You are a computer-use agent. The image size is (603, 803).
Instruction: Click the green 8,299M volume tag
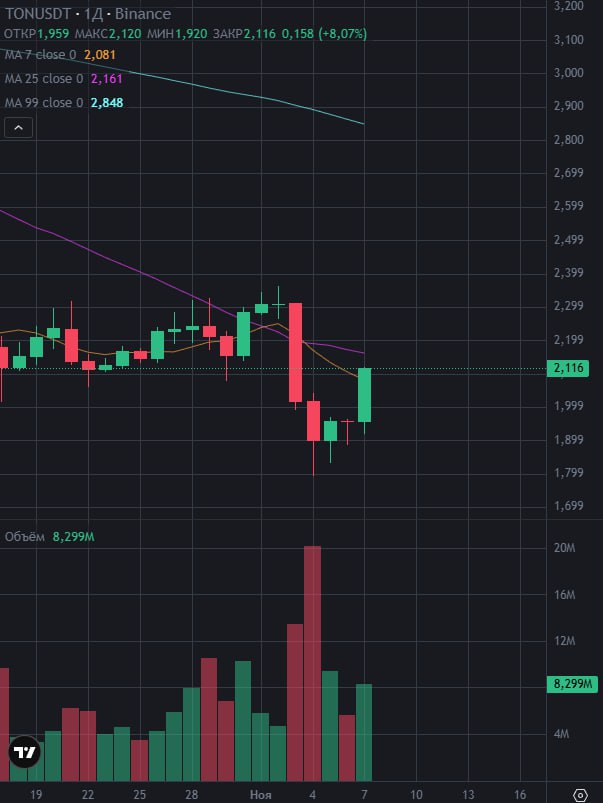coord(571,685)
